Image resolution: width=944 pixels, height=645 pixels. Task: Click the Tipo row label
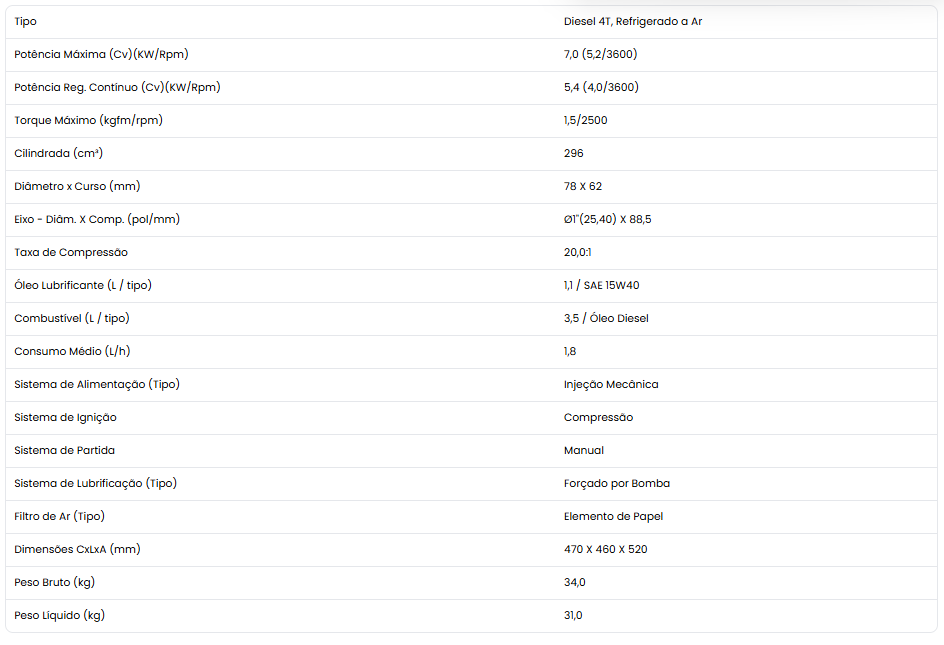tap(25, 22)
